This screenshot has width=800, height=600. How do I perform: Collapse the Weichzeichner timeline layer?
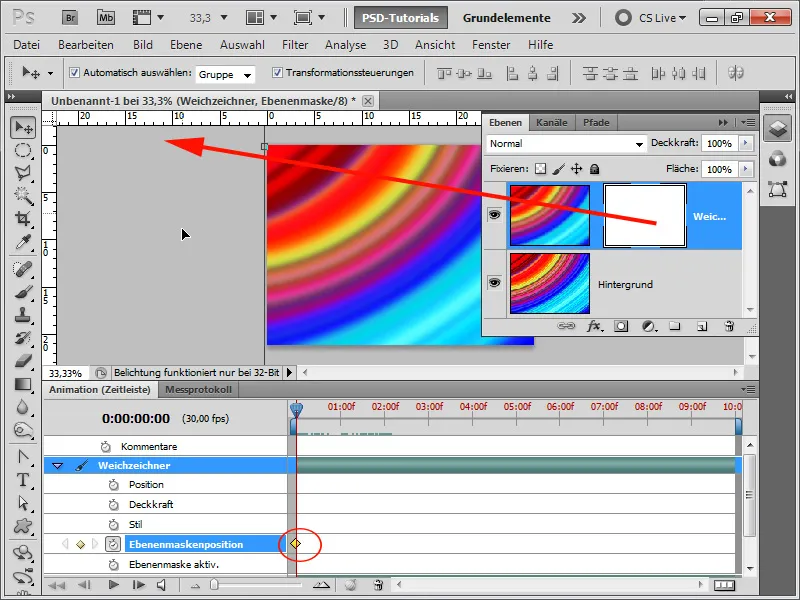[57, 466]
